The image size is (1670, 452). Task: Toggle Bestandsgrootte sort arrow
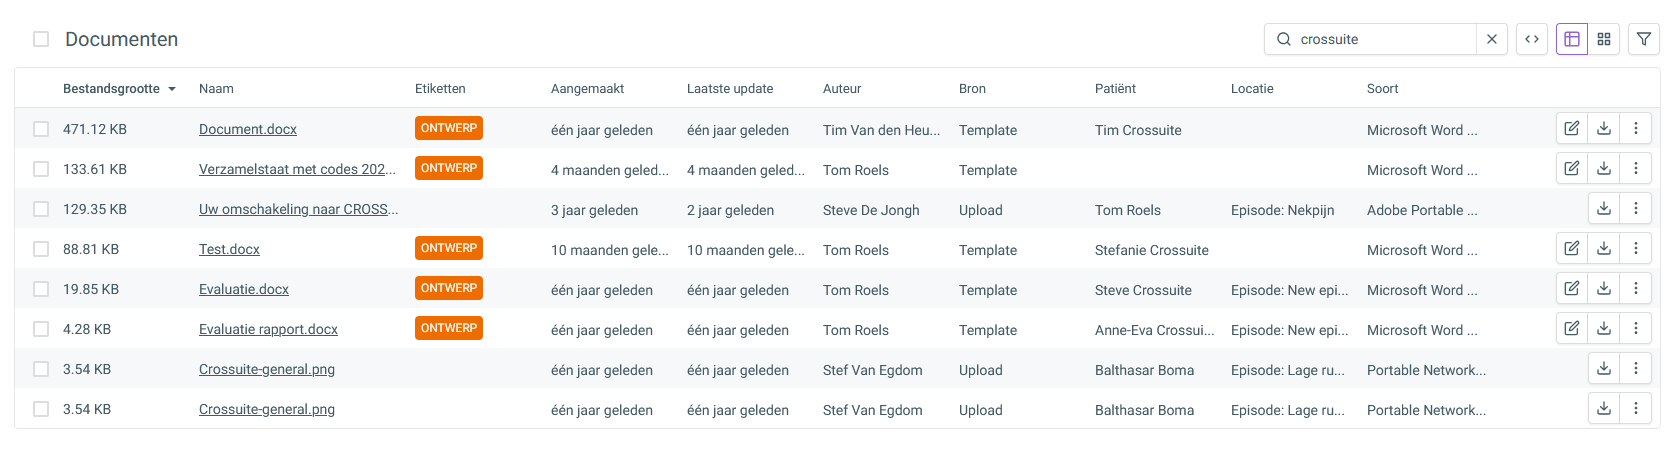(172, 89)
